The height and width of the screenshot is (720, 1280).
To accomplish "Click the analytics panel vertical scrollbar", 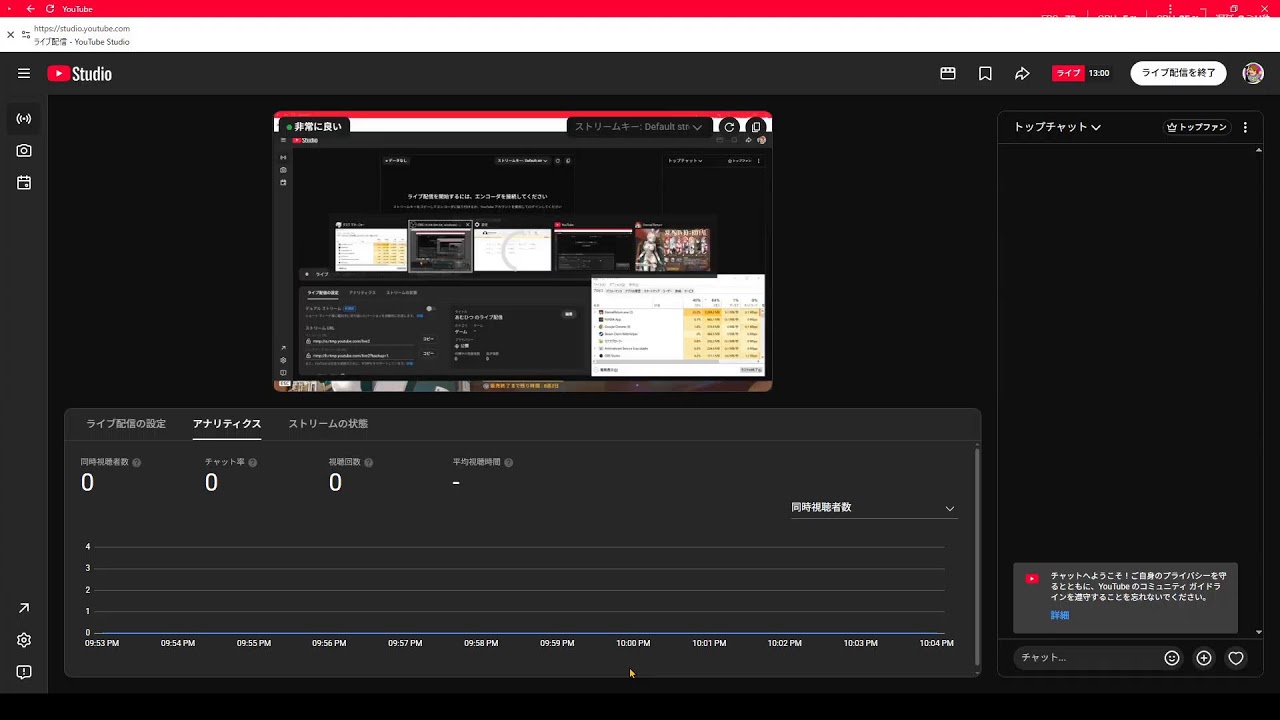I will pyautogui.click(x=977, y=555).
